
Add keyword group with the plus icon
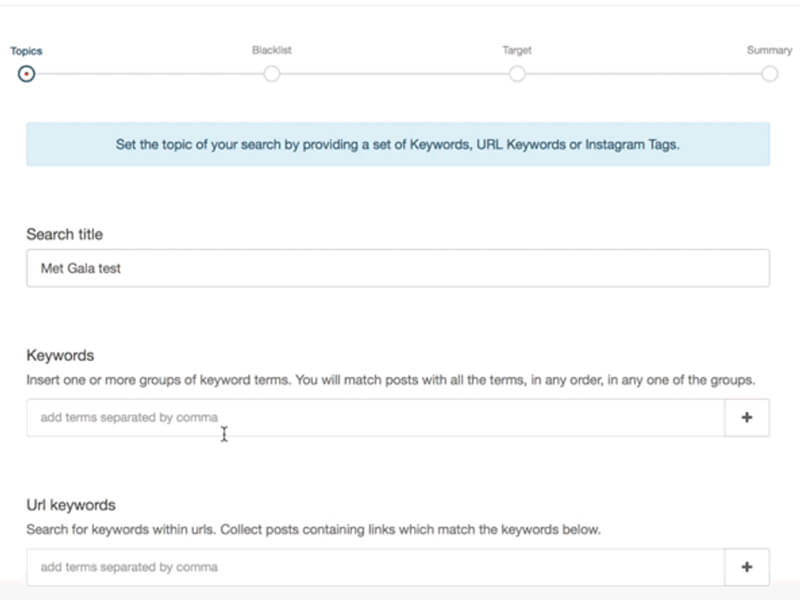747,418
